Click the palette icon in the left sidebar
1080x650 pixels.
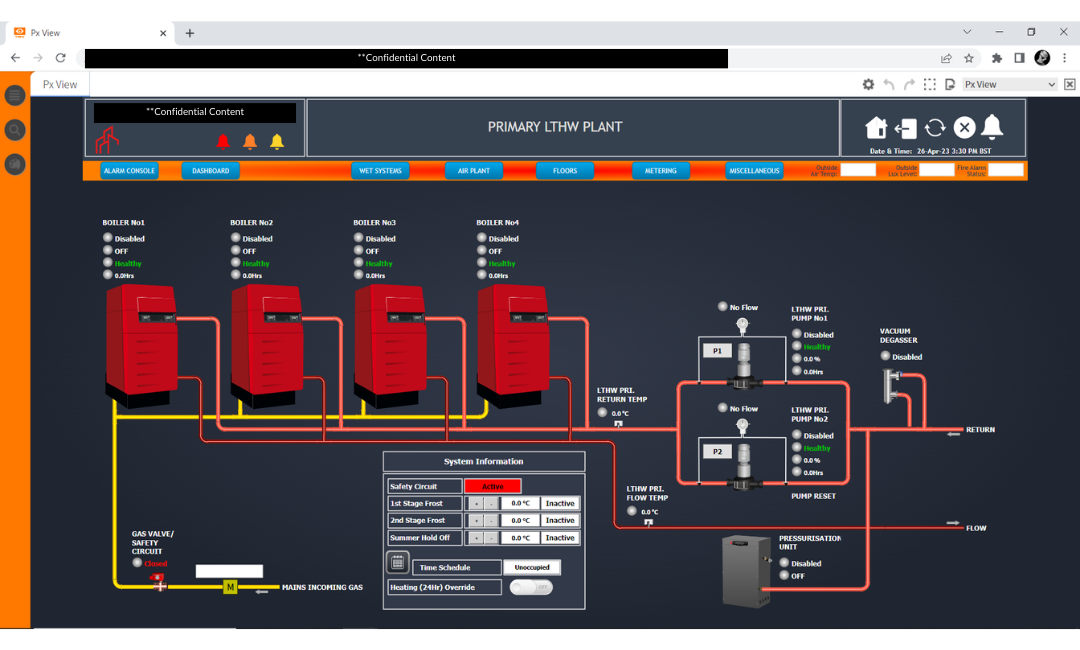click(x=14, y=163)
